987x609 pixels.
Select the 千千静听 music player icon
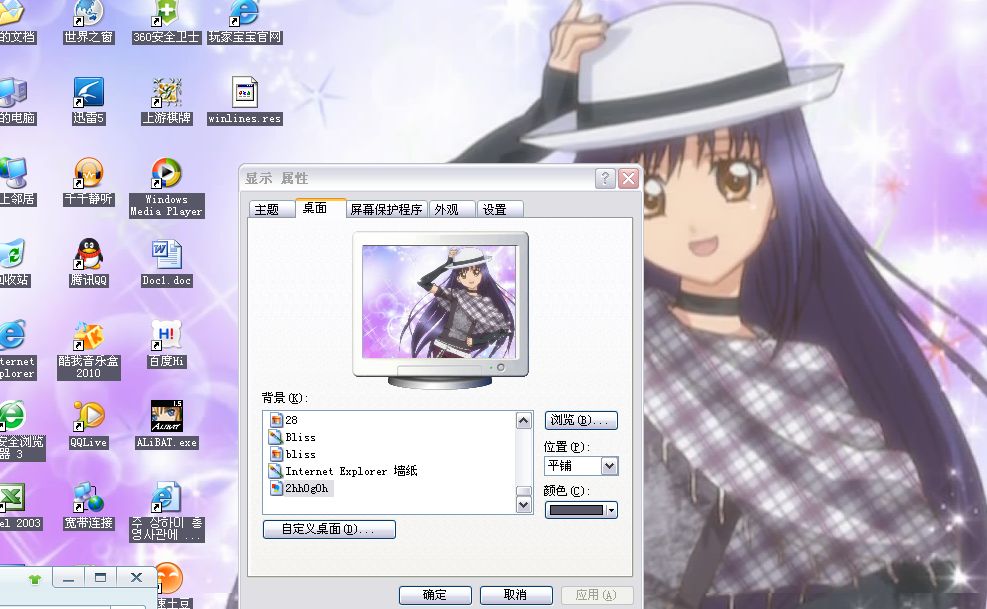tap(88, 175)
